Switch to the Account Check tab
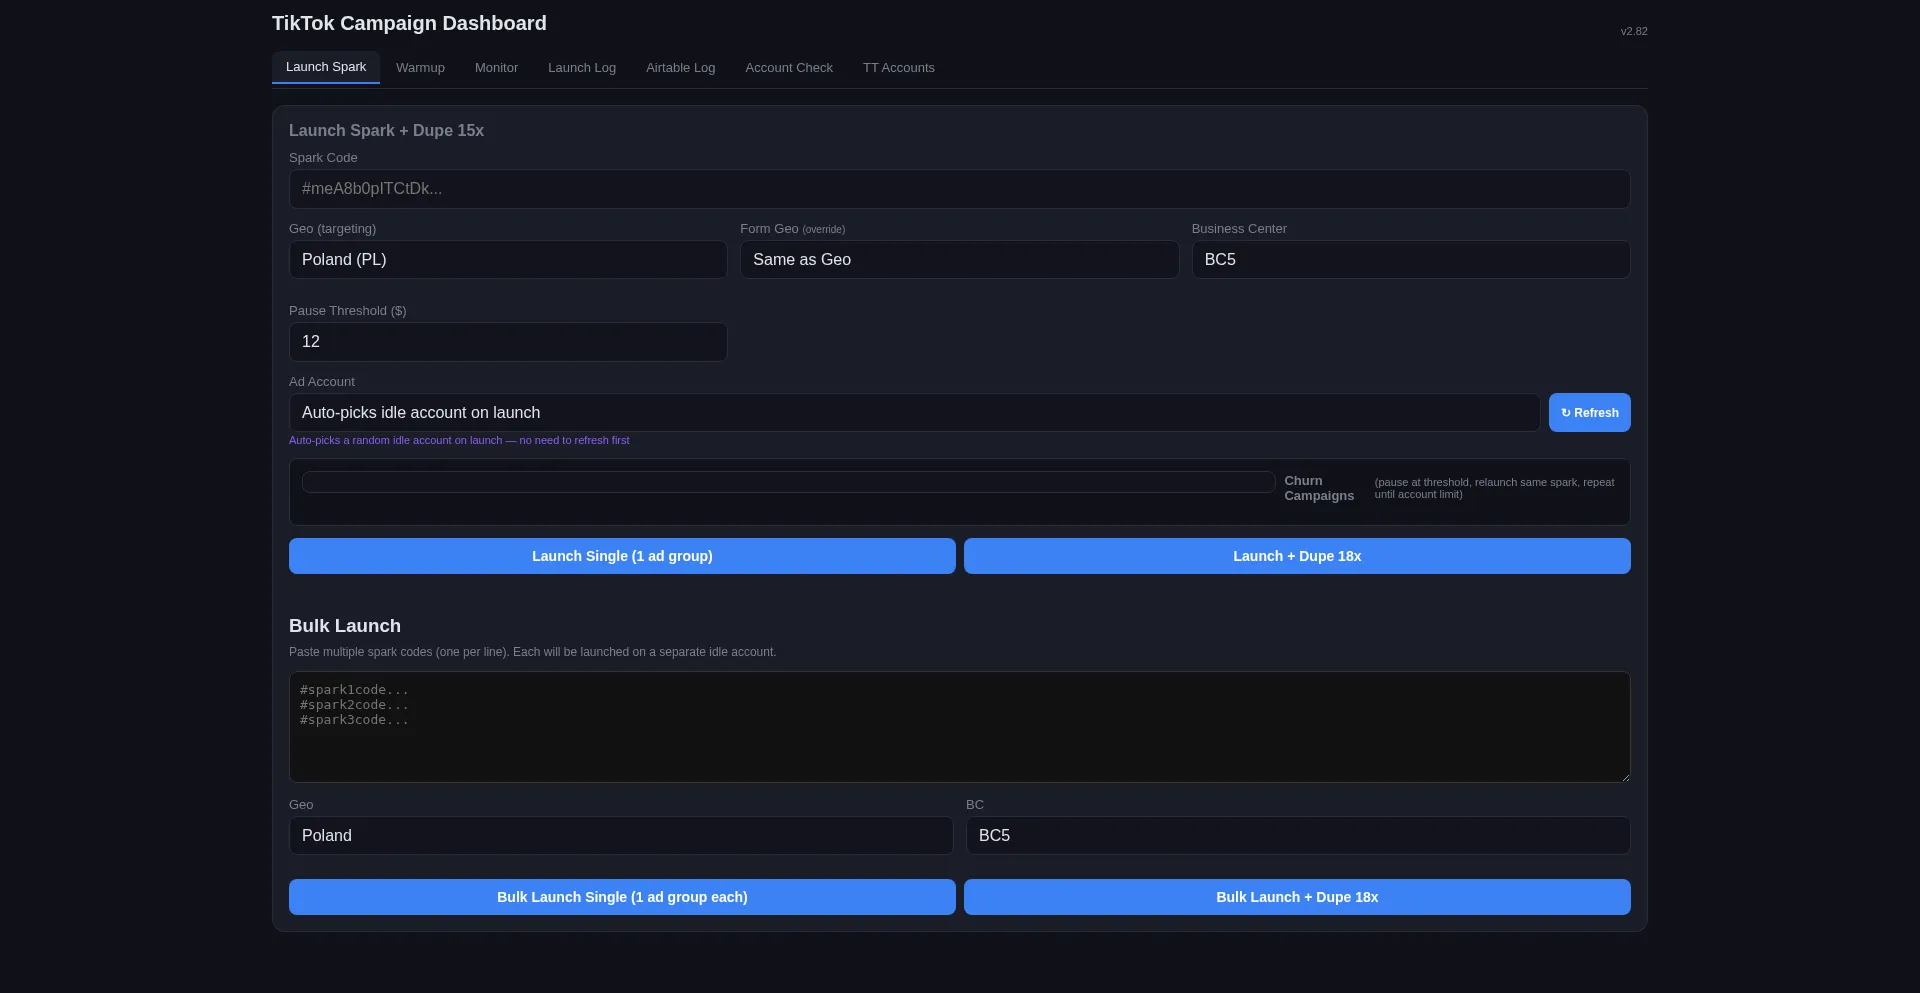This screenshot has height=993, width=1920. click(x=789, y=68)
